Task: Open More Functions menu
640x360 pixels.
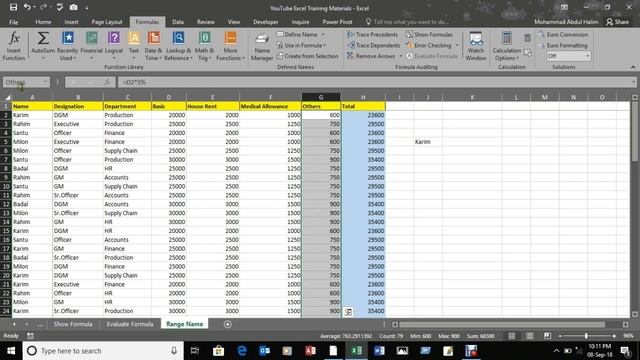Action: [x=231, y=47]
